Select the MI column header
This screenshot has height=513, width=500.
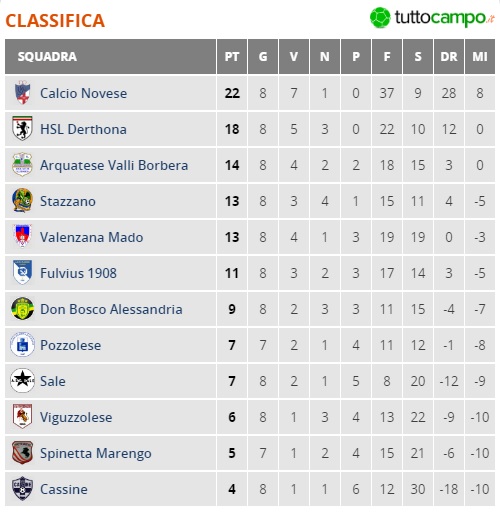(480, 56)
